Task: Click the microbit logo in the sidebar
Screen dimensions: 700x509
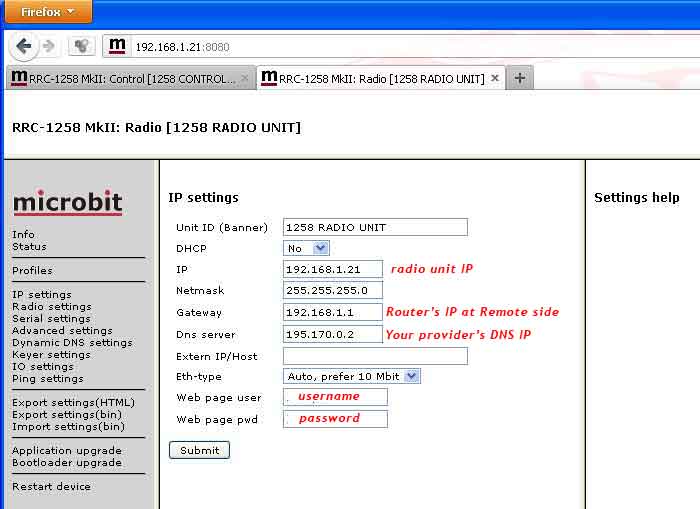Action: coord(67,202)
